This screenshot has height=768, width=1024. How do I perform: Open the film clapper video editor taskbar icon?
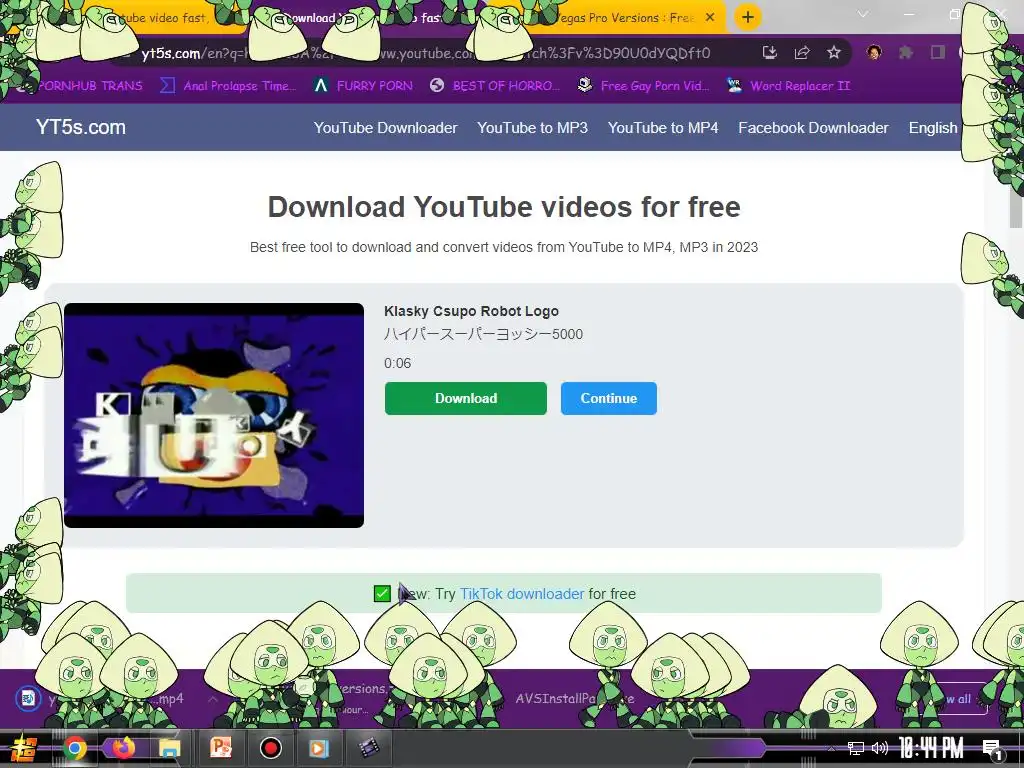click(x=369, y=748)
